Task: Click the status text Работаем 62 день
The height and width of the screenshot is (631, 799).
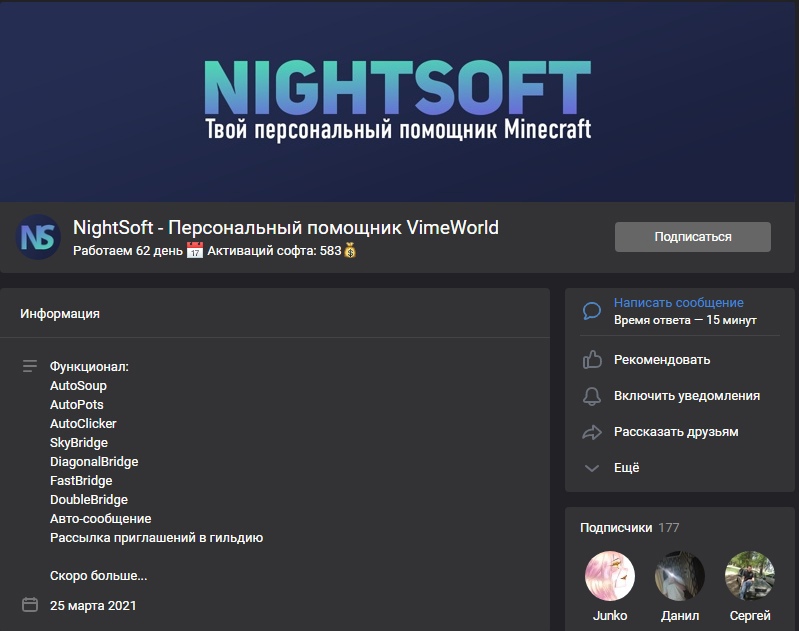Action: pos(128,251)
